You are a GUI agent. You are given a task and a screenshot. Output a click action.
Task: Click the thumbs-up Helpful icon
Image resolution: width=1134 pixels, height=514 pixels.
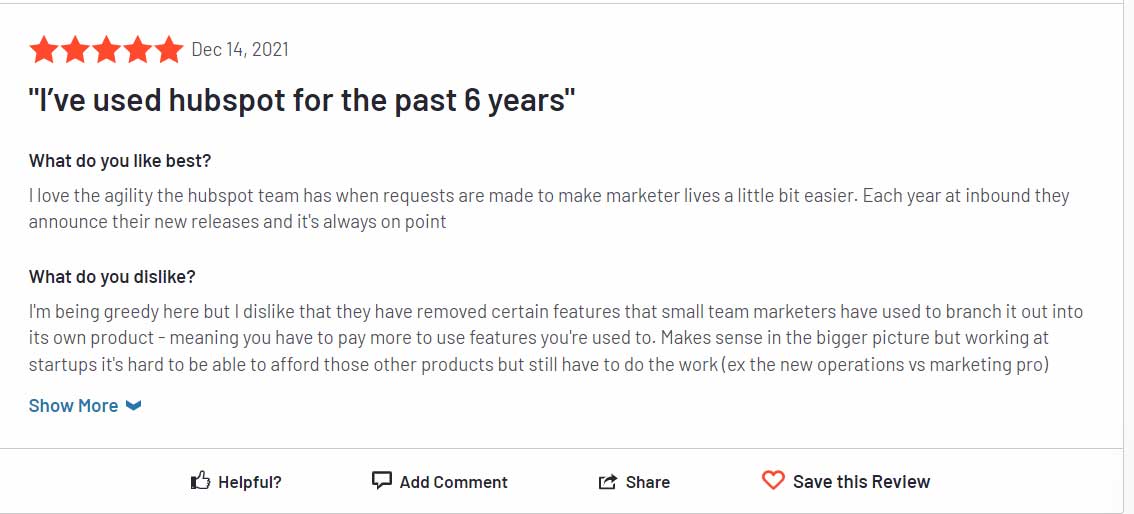click(200, 480)
